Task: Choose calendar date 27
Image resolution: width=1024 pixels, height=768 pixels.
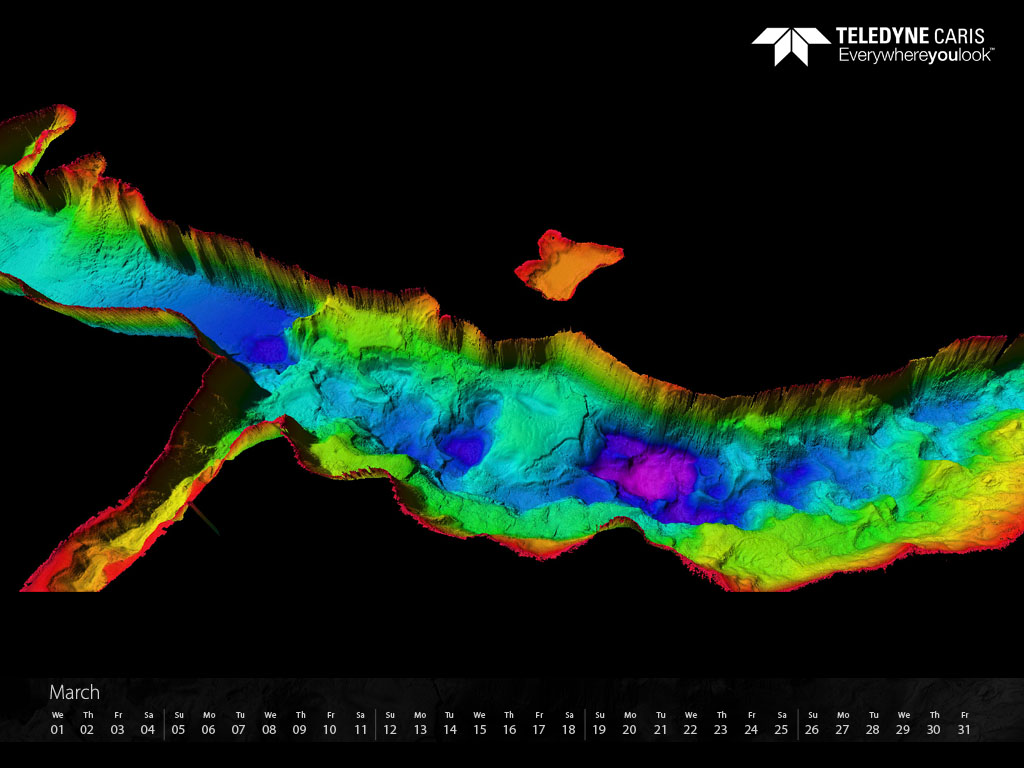Action: pyautogui.click(x=842, y=729)
